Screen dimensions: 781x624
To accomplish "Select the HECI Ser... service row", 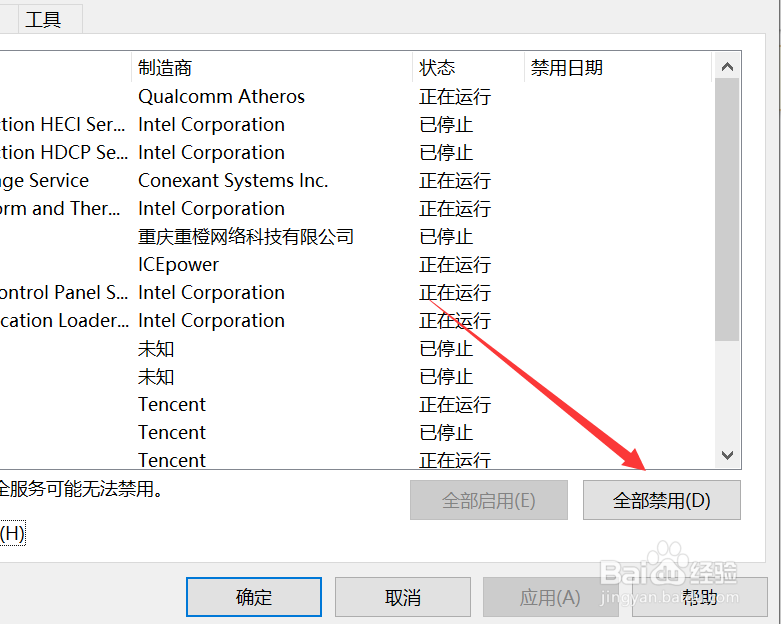I will pyautogui.click(x=356, y=125).
